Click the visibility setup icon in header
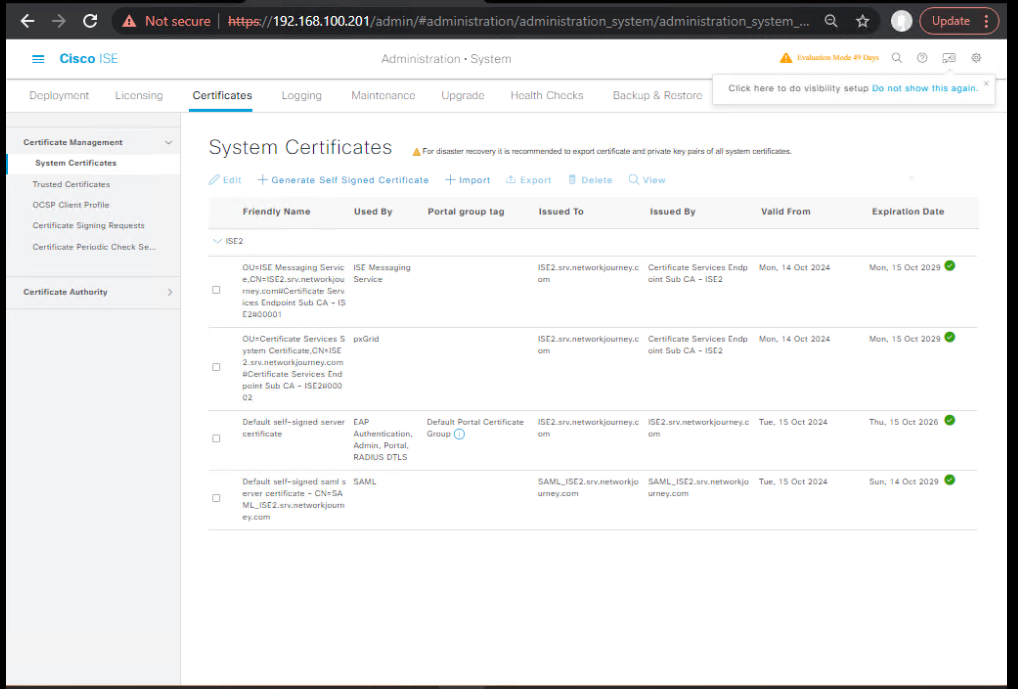Image resolution: width=1018 pixels, height=689 pixels. tap(949, 58)
